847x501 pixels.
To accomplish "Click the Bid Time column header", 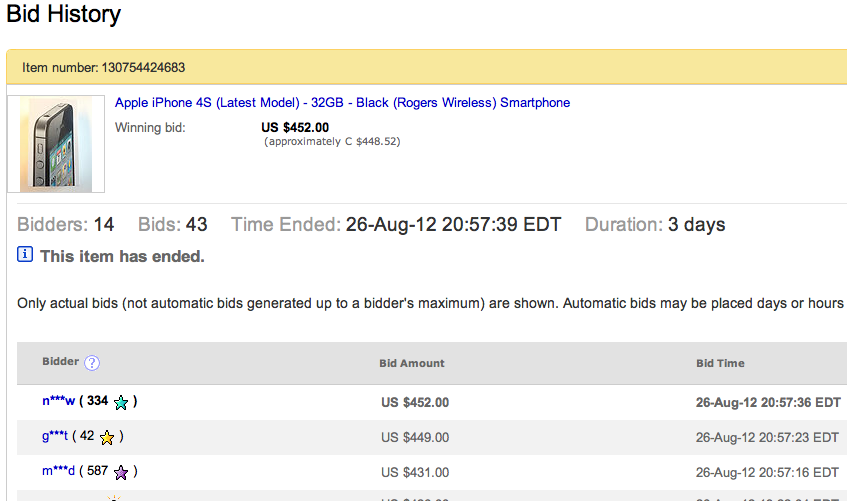I will click(720, 363).
